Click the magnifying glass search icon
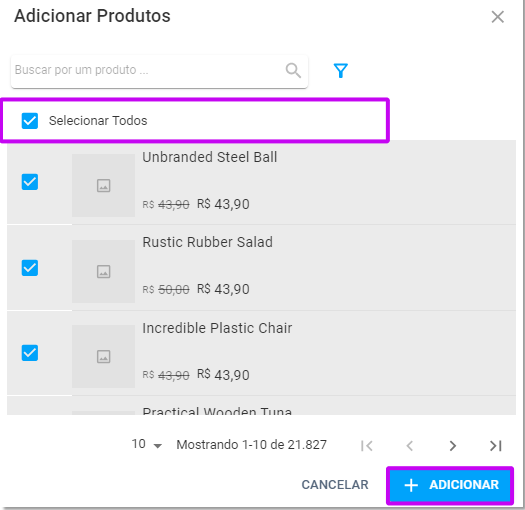The height and width of the screenshot is (510, 525). point(293,70)
